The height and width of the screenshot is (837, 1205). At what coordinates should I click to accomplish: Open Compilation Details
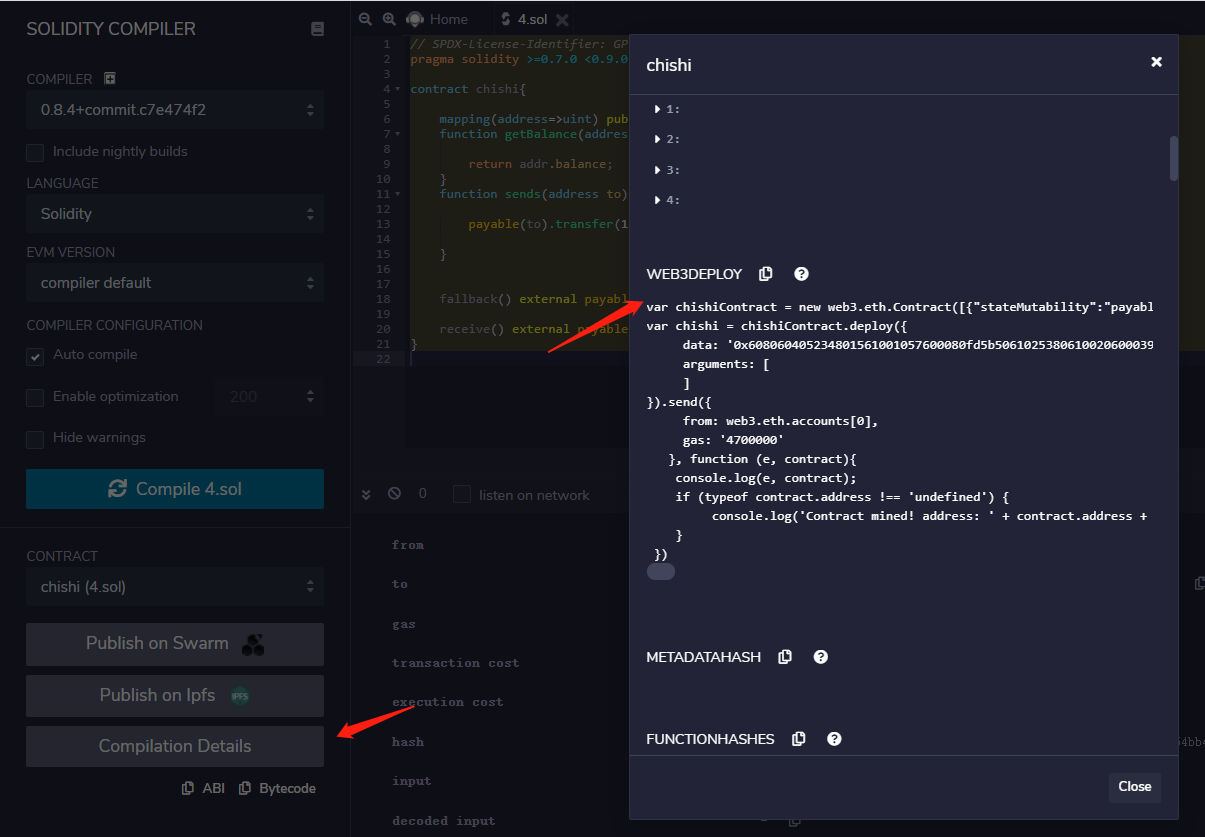point(175,746)
